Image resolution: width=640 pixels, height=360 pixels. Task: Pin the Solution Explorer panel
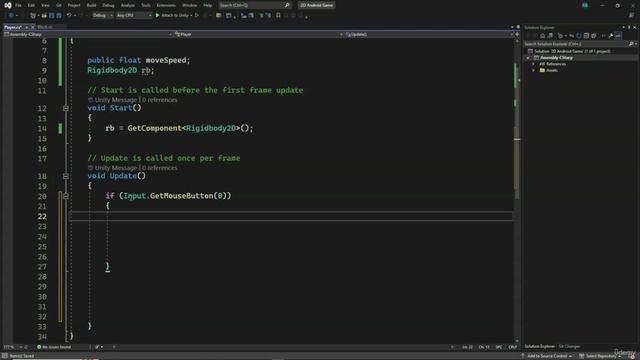click(x=629, y=27)
